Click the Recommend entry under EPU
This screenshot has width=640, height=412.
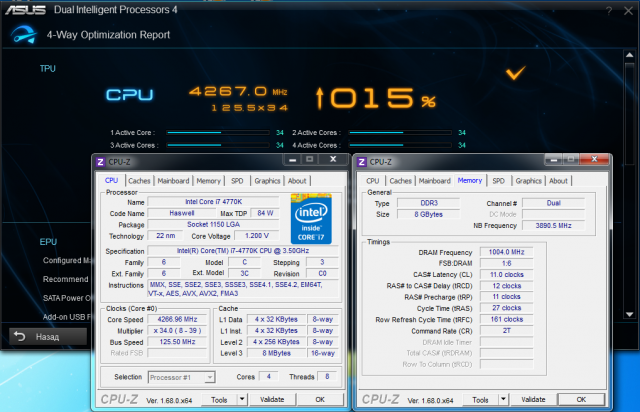[65, 279]
